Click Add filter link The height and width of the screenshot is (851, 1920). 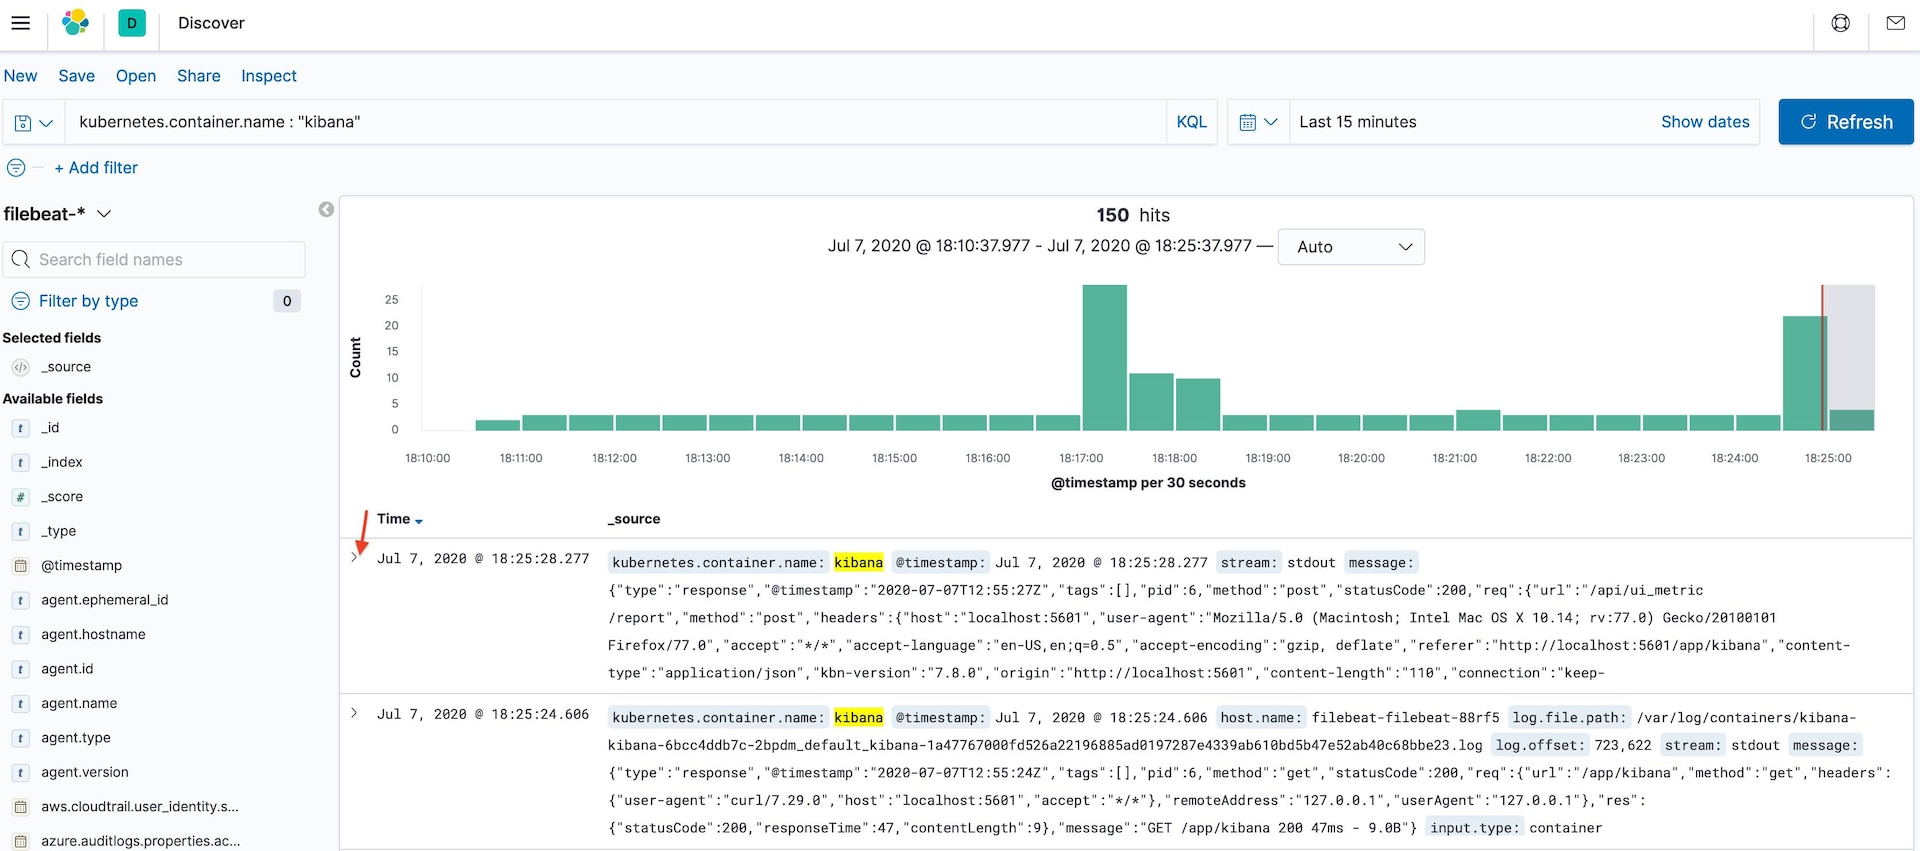point(96,168)
